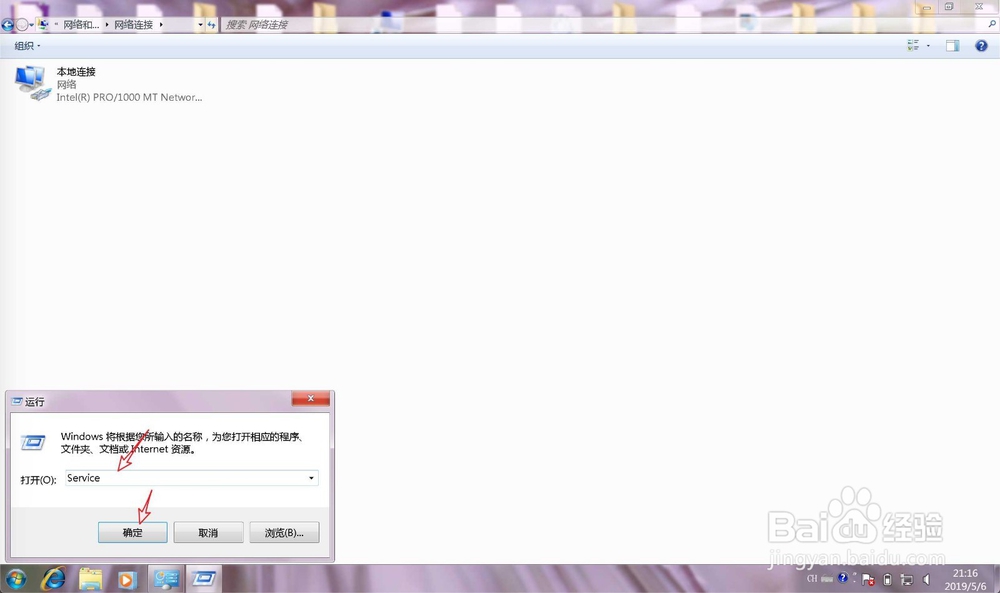Click the 确定 button in the Run dialog

132,532
